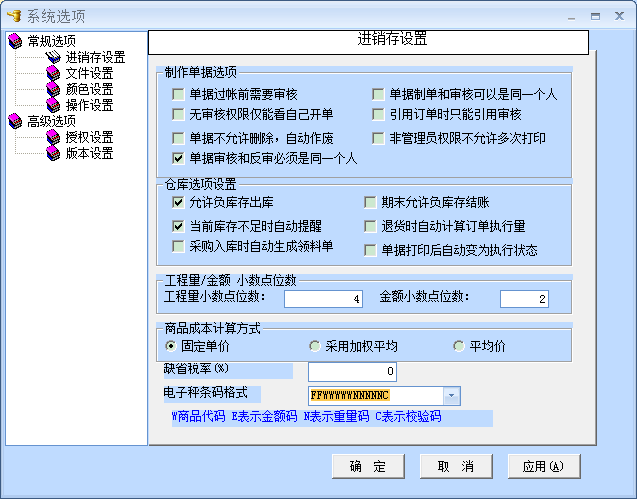The width and height of the screenshot is (637, 499).
Task: Click the 系统选项 title bar icon
Action: 14,16
